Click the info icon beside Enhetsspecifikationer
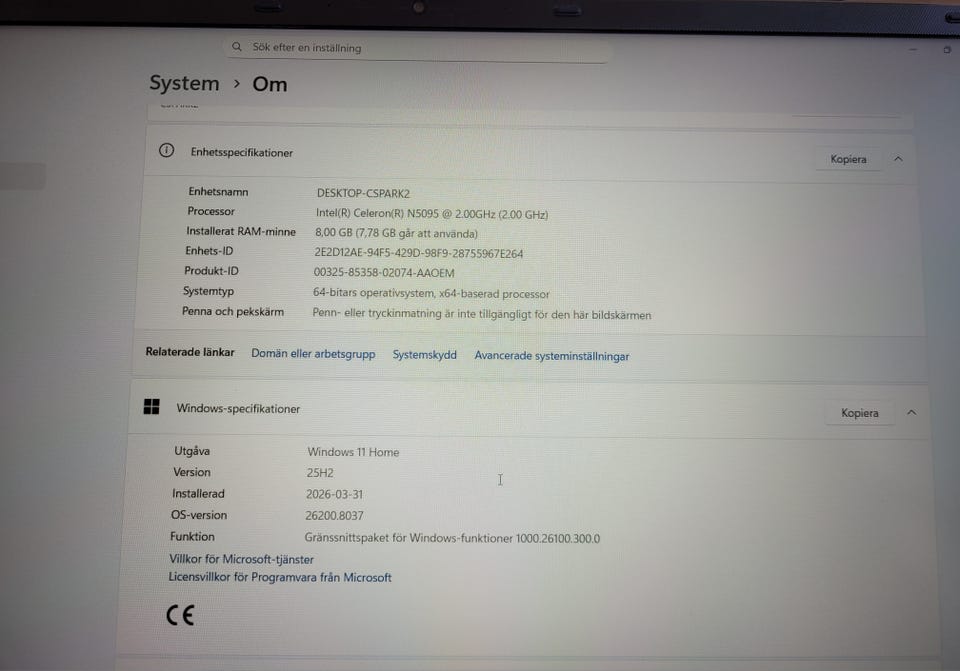The image size is (960, 671). pos(166,151)
